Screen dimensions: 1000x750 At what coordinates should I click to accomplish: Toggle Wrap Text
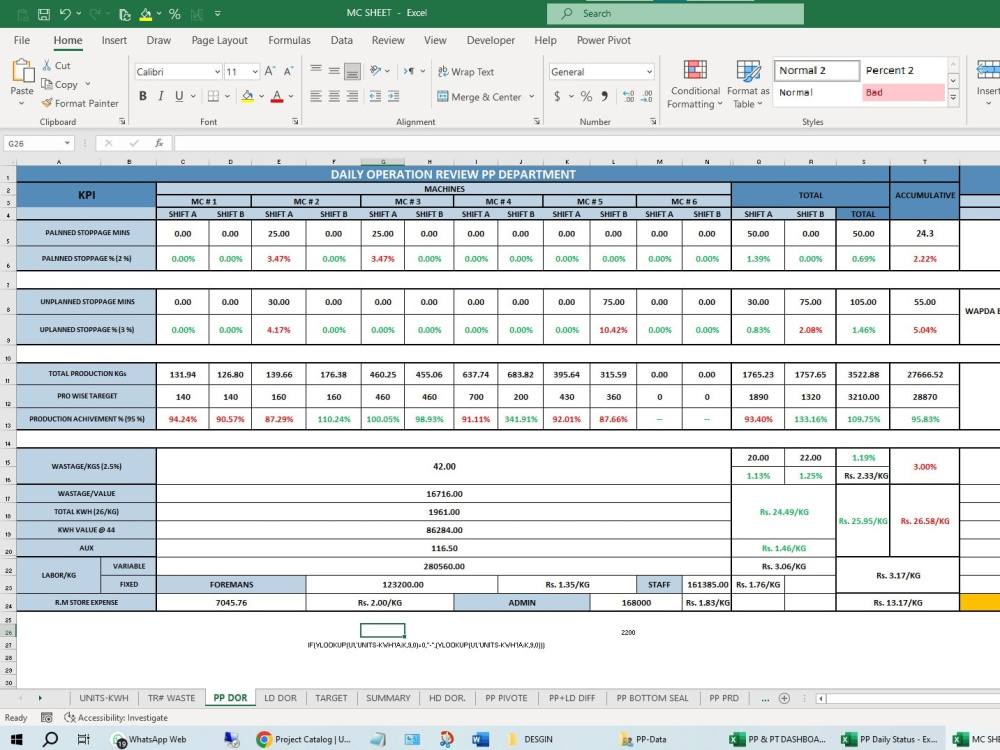click(466, 71)
